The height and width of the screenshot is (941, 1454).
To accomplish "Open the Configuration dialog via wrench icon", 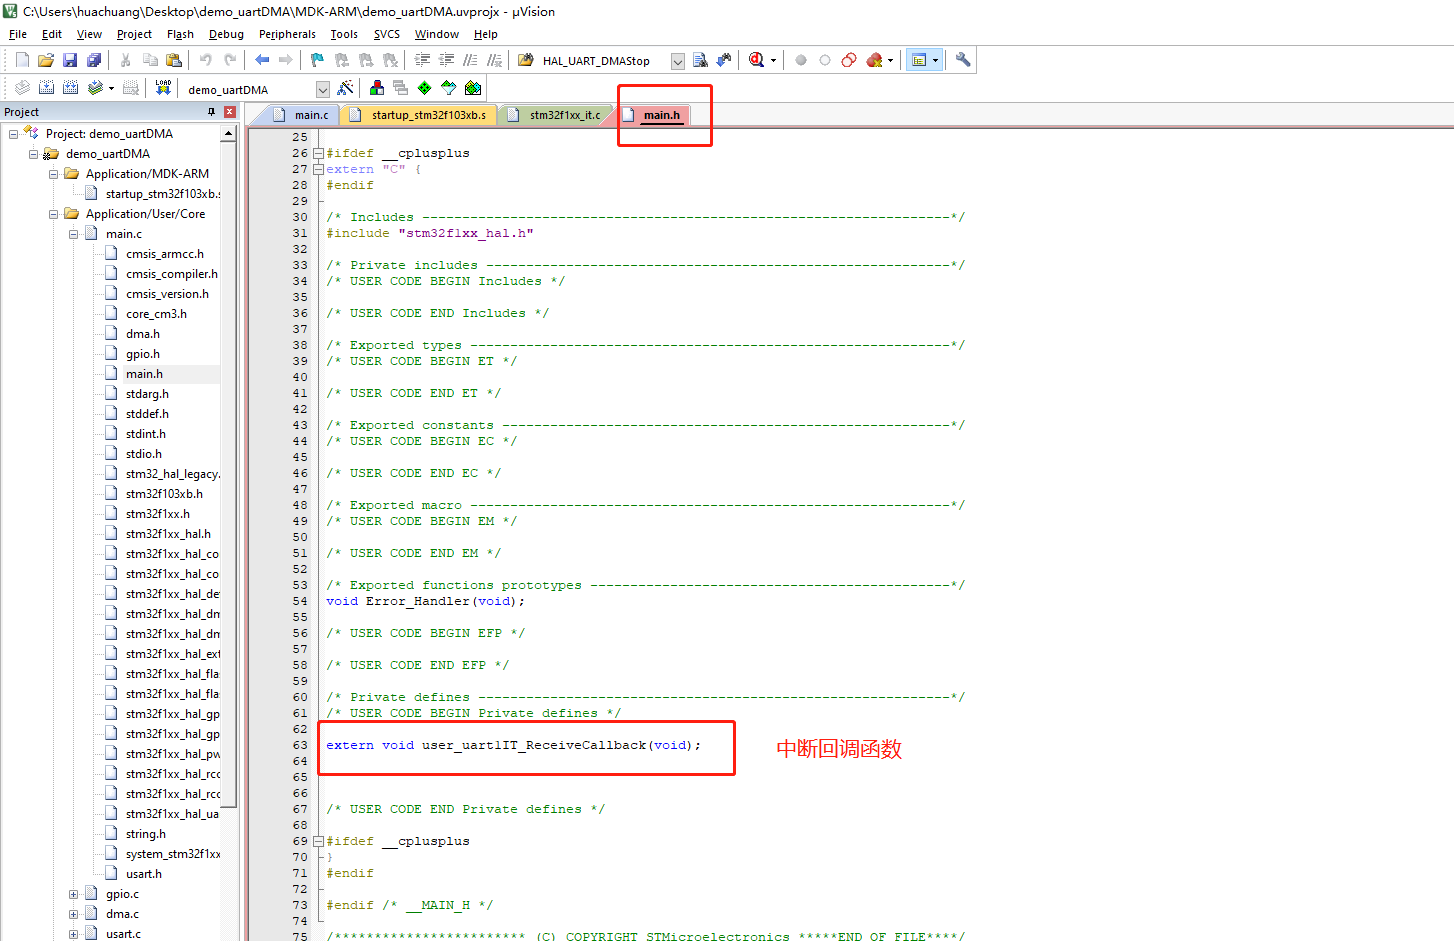I will (x=961, y=60).
